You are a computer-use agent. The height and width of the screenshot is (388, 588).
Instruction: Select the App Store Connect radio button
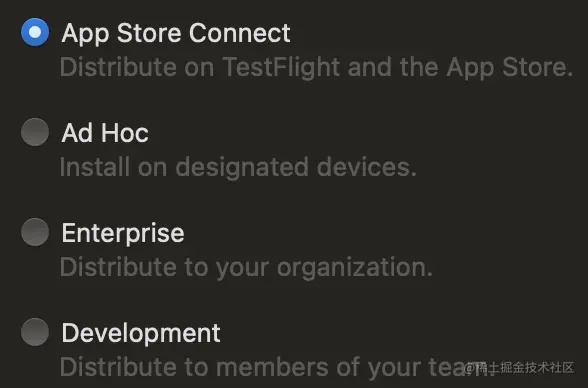[35, 32]
